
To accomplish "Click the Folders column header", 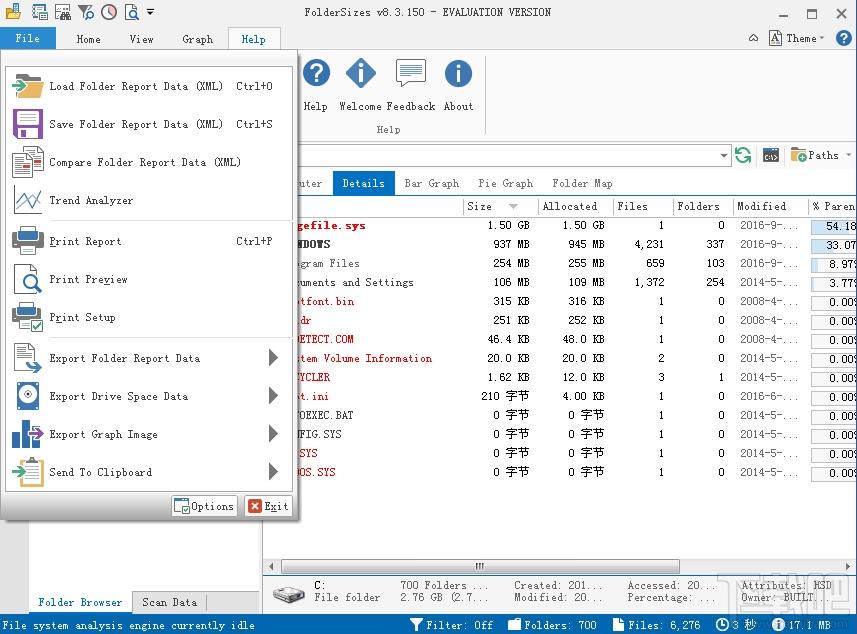I will 703,206.
